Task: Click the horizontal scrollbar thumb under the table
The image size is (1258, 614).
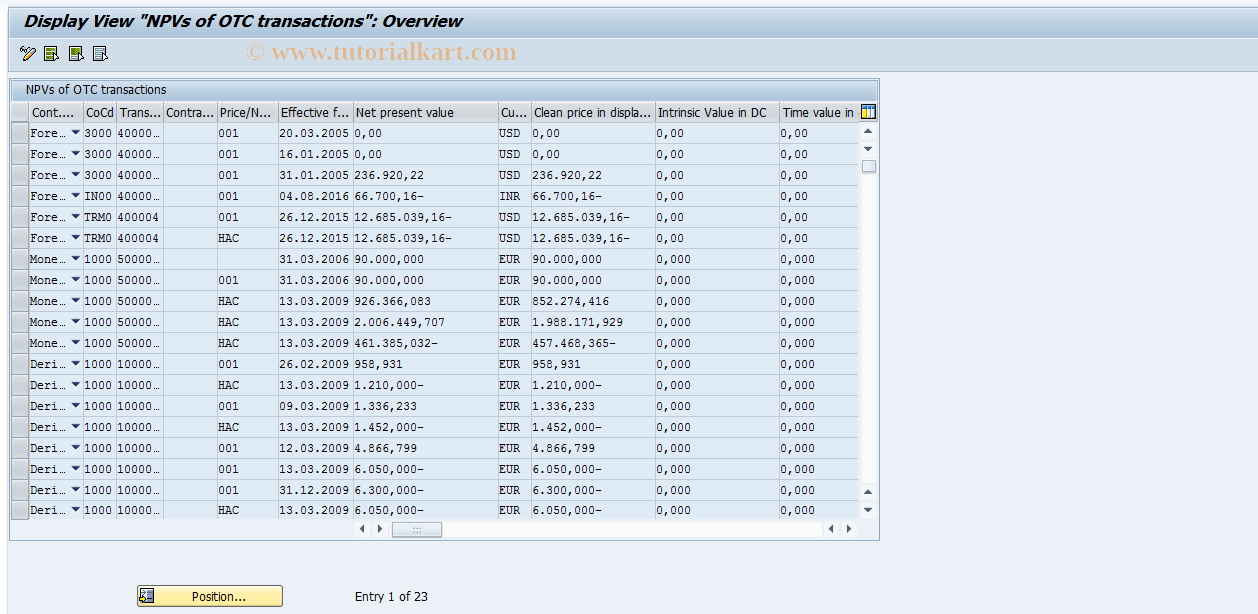Action: click(x=417, y=529)
